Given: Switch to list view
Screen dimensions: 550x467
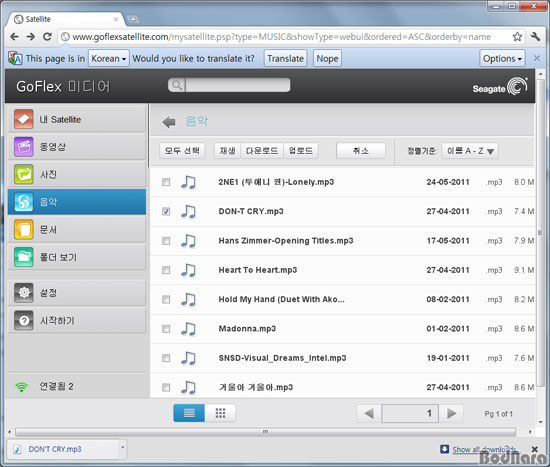Looking at the screenshot, I should [x=189, y=413].
